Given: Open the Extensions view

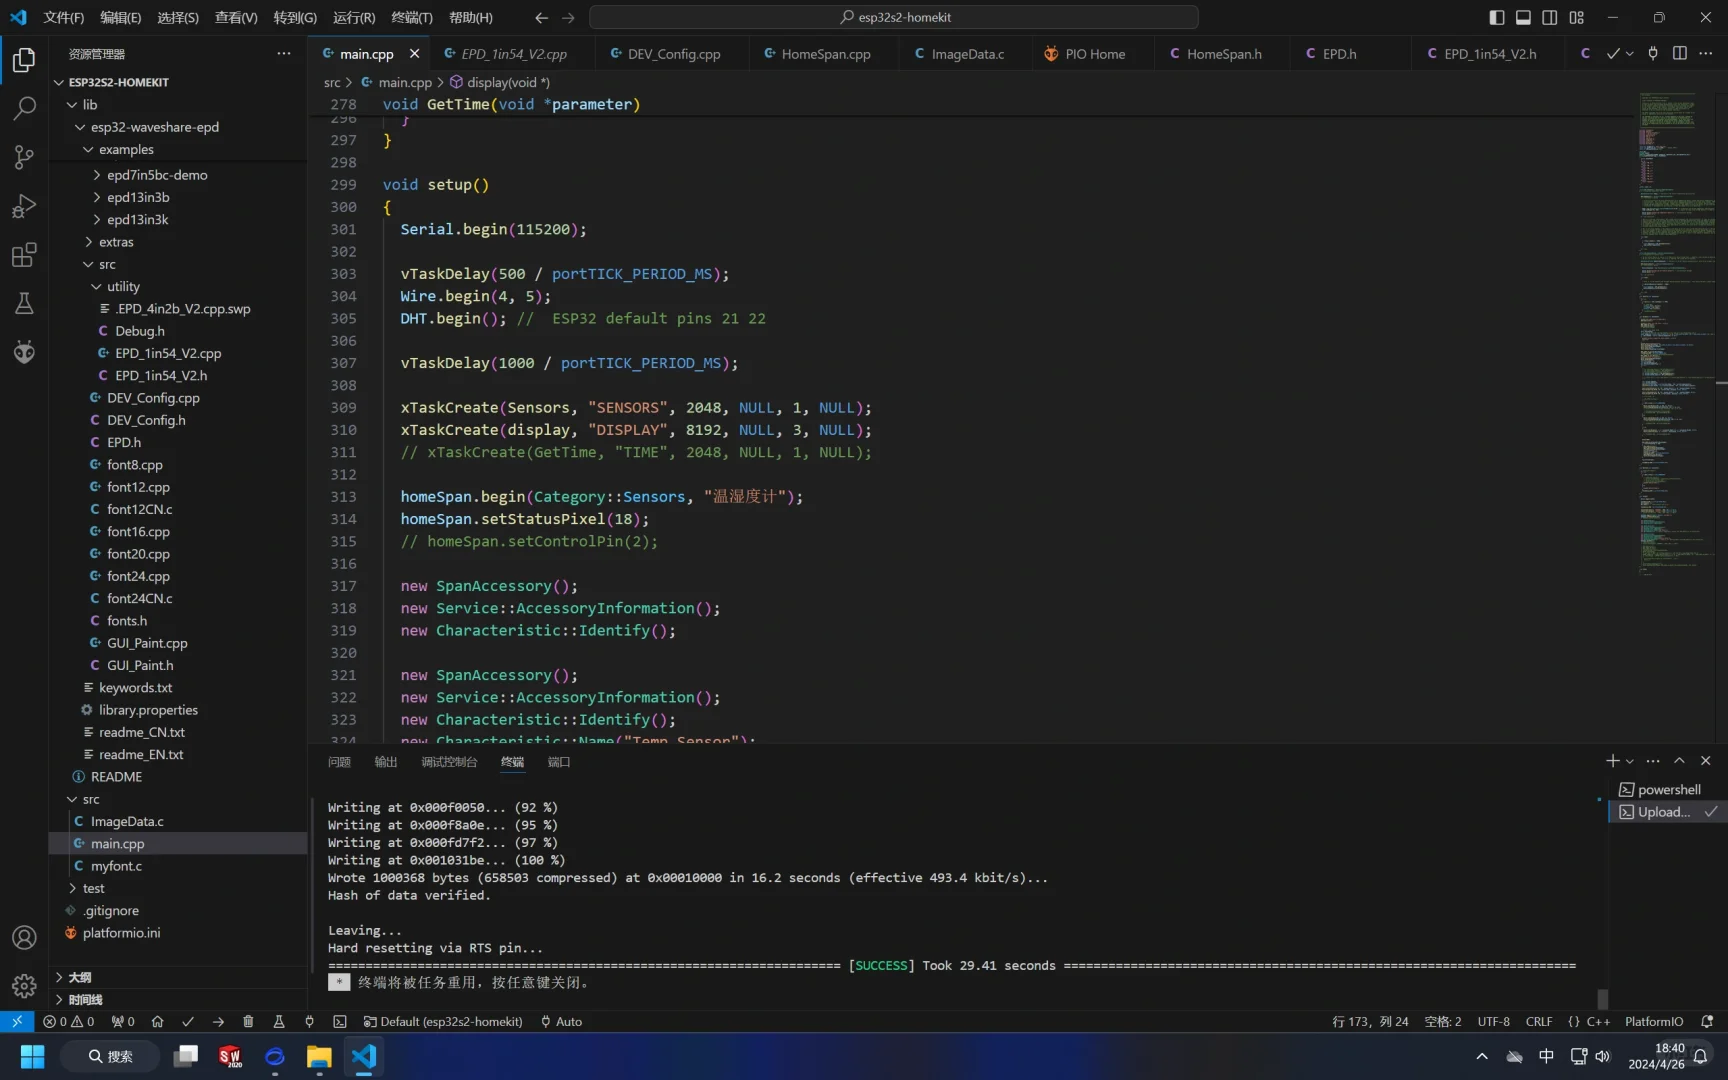Looking at the screenshot, I should [x=24, y=255].
